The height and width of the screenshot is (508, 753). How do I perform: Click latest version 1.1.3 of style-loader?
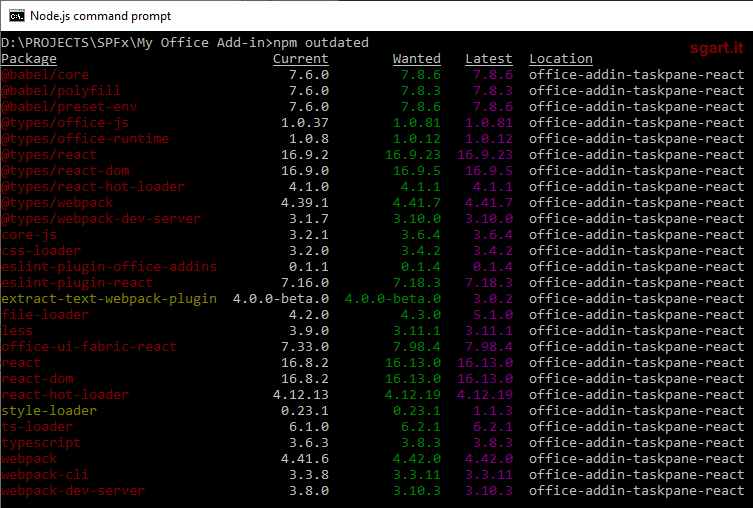[493, 411]
